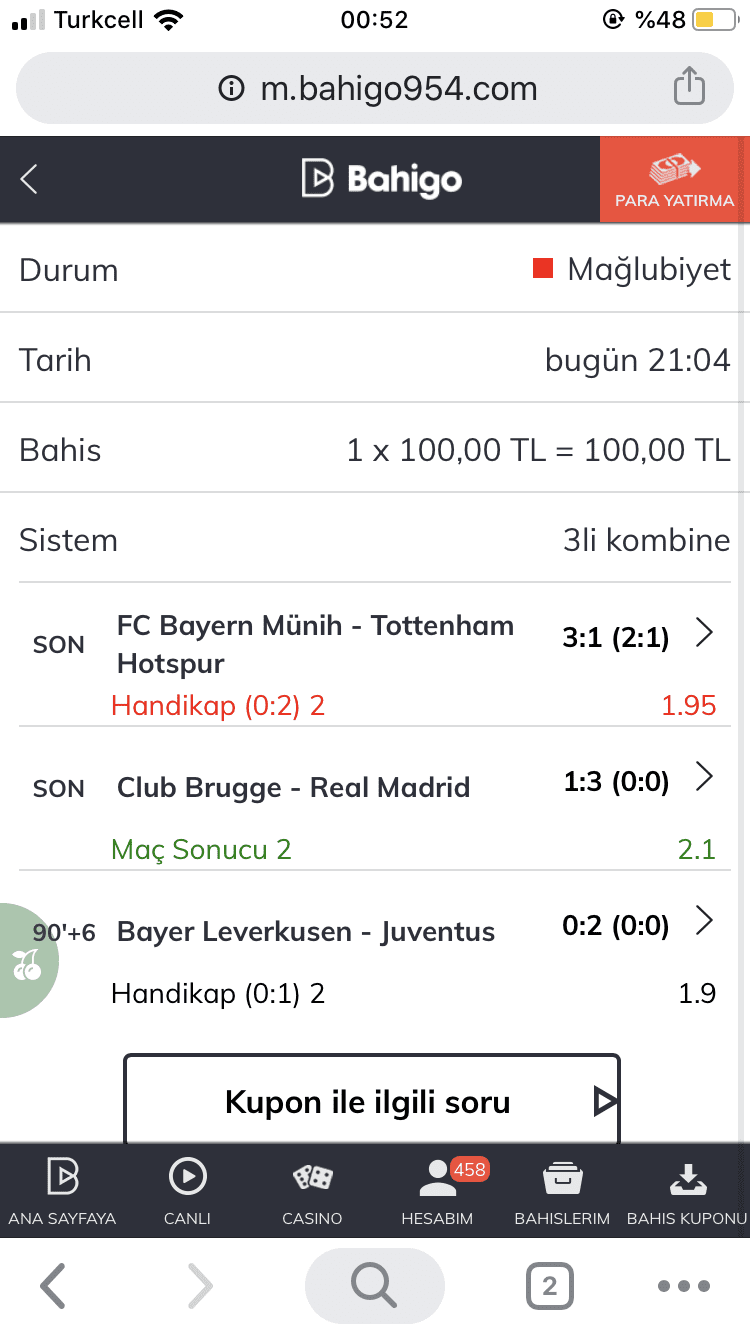The image size is (750, 1334).
Task: Expand Bayer Leverkusen - Juventus details
Action: pos(705,921)
